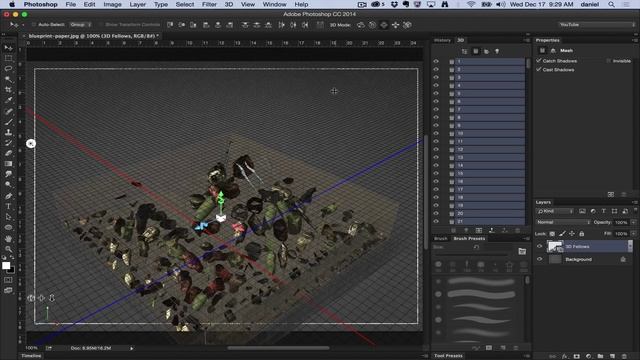Select the Eraser tool
The image size is (640, 360).
tap(8, 153)
